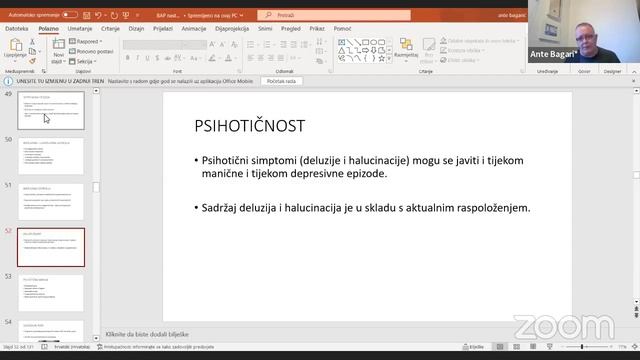Image resolution: width=640 pixels, height=360 pixels.
Task: Select Justify text alignment
Action: pyautogui.click(x=281, y=58)
